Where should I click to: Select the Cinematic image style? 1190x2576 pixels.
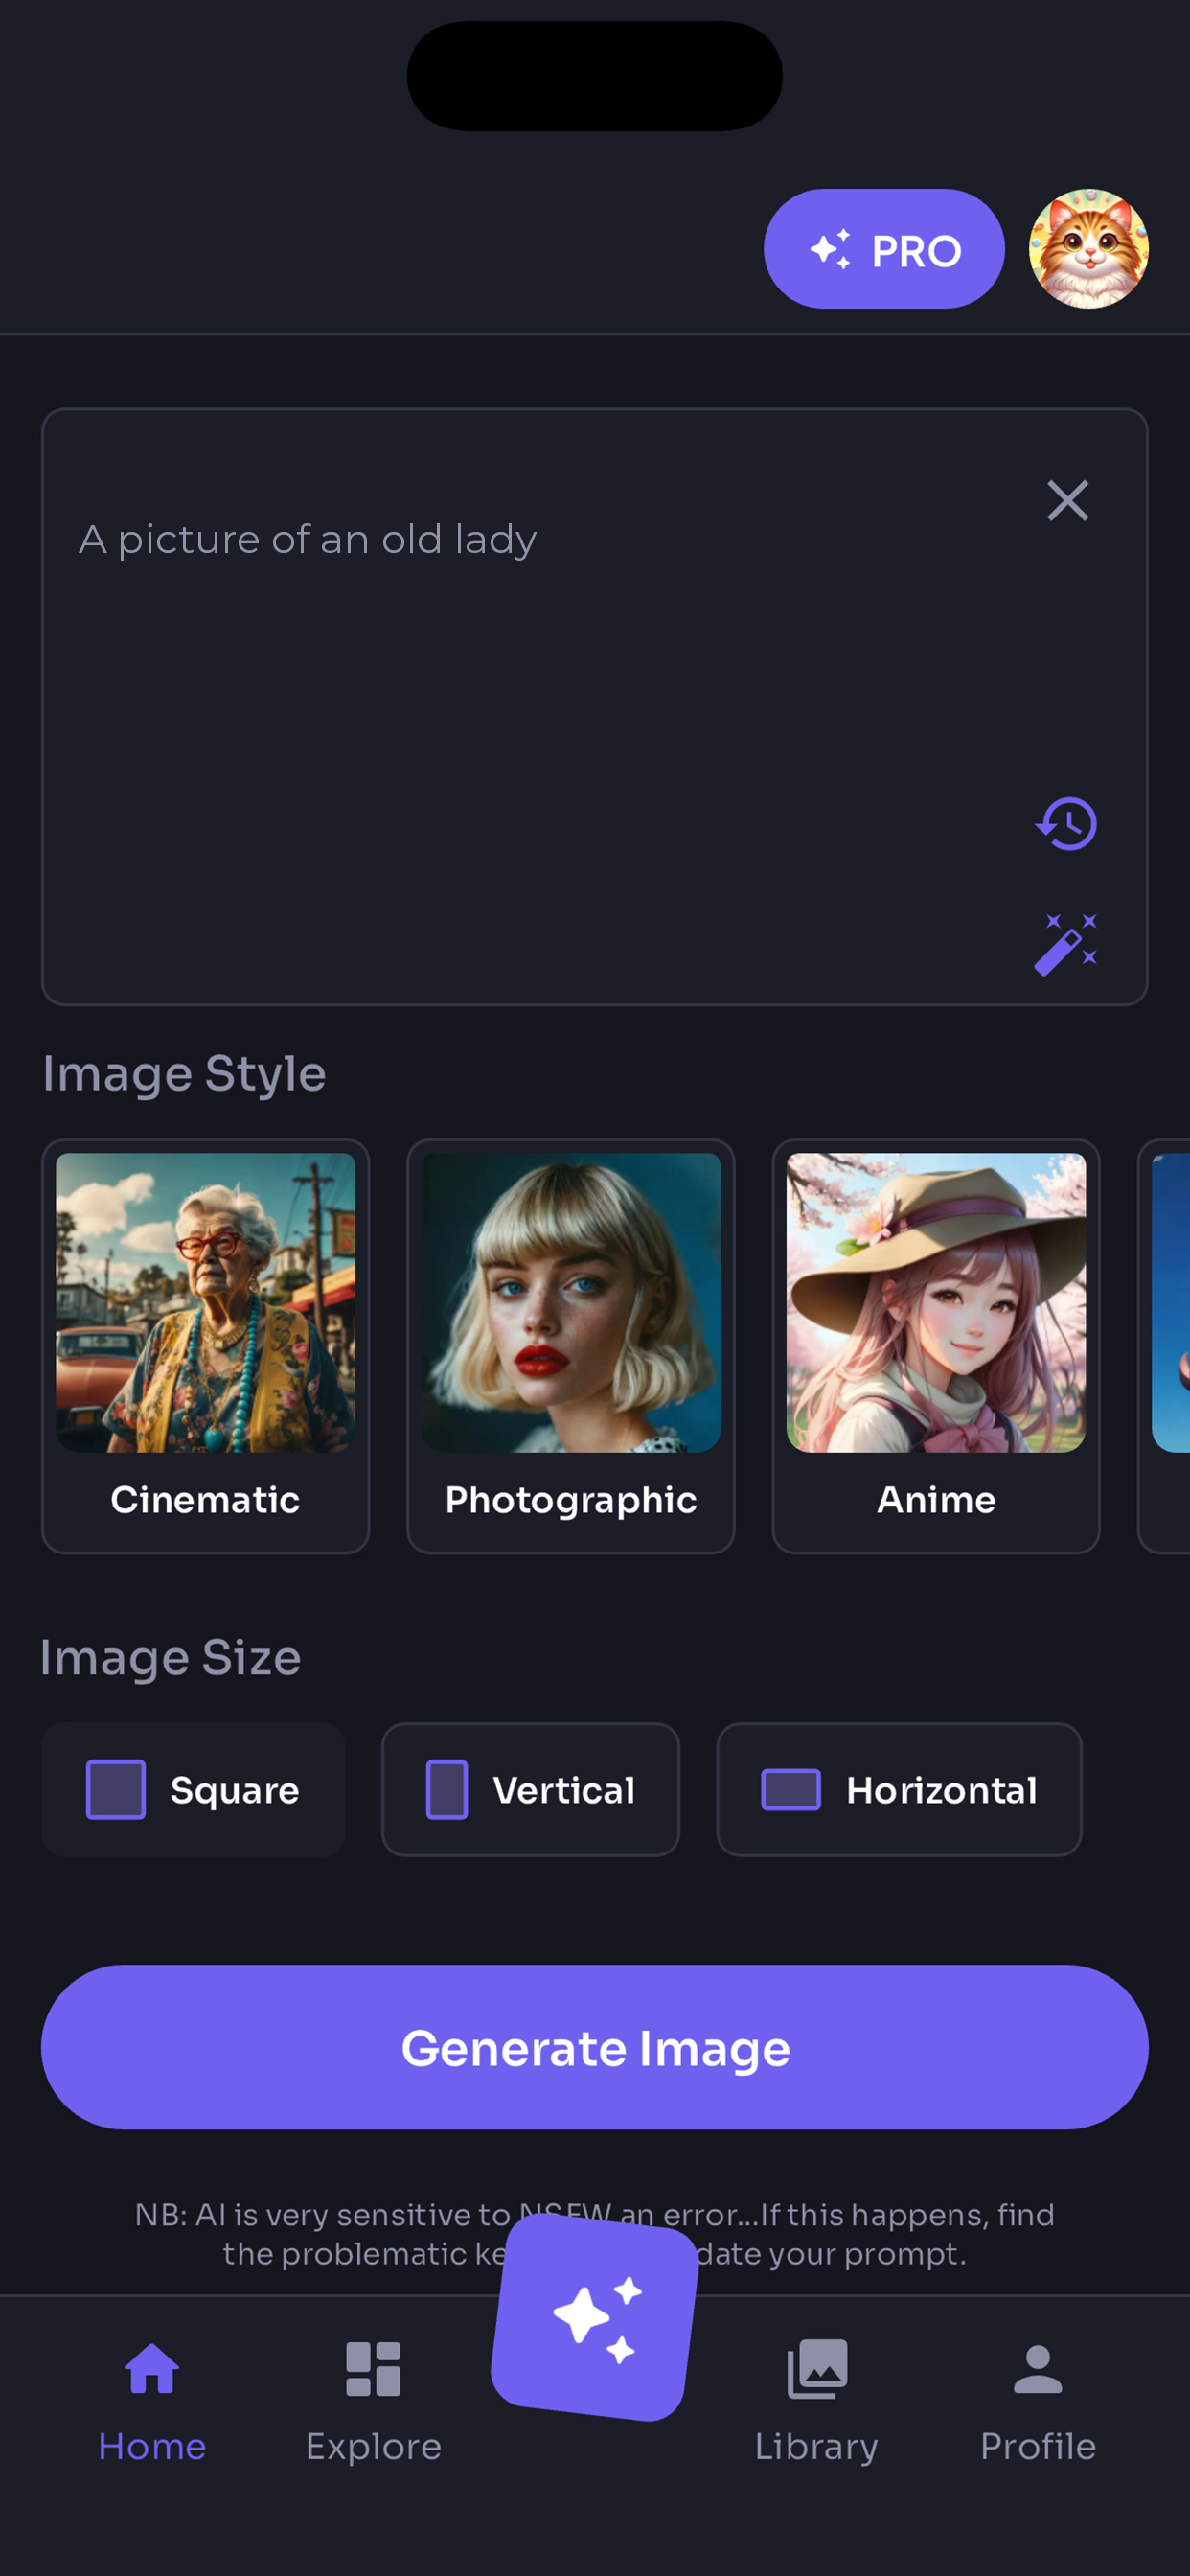tap(206, 1346)
